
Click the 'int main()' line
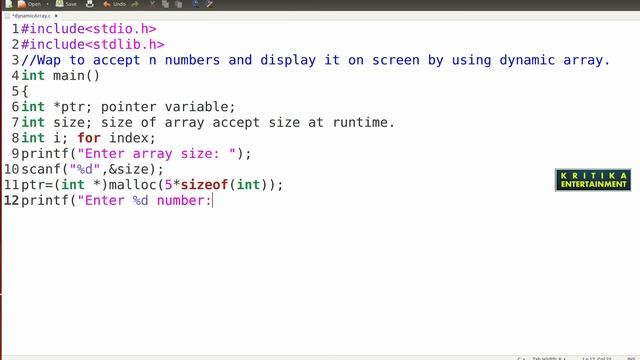click(x=60, y=76)
